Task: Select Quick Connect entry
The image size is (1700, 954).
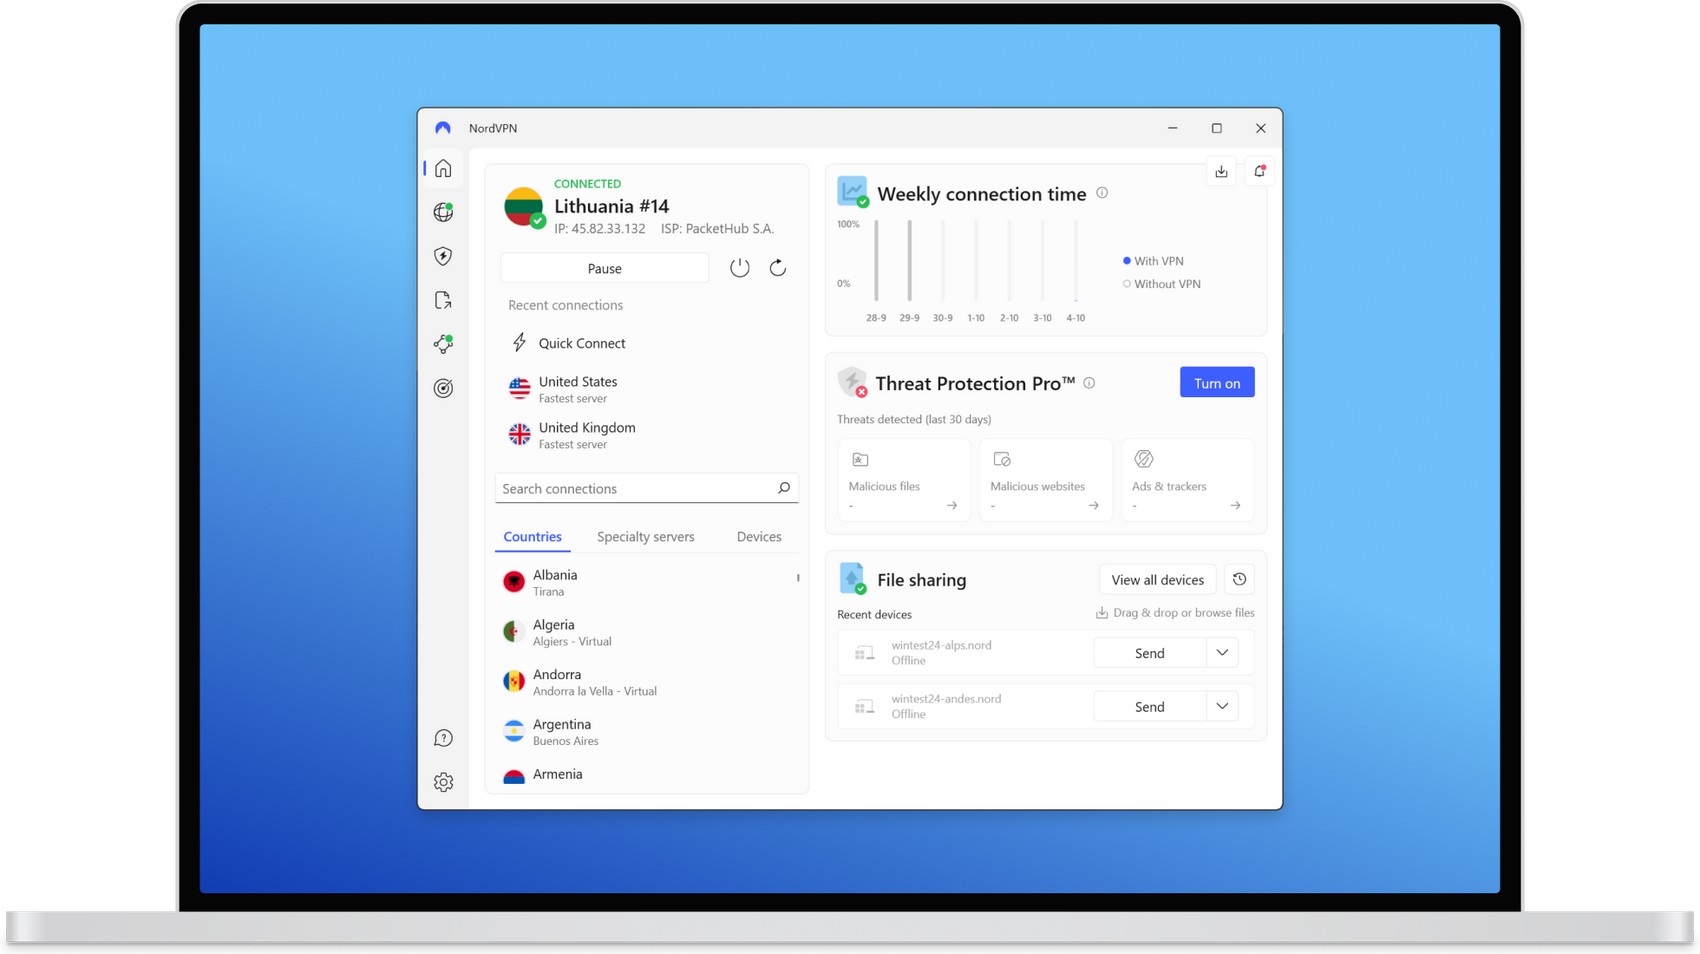Action: pos(647,343)
